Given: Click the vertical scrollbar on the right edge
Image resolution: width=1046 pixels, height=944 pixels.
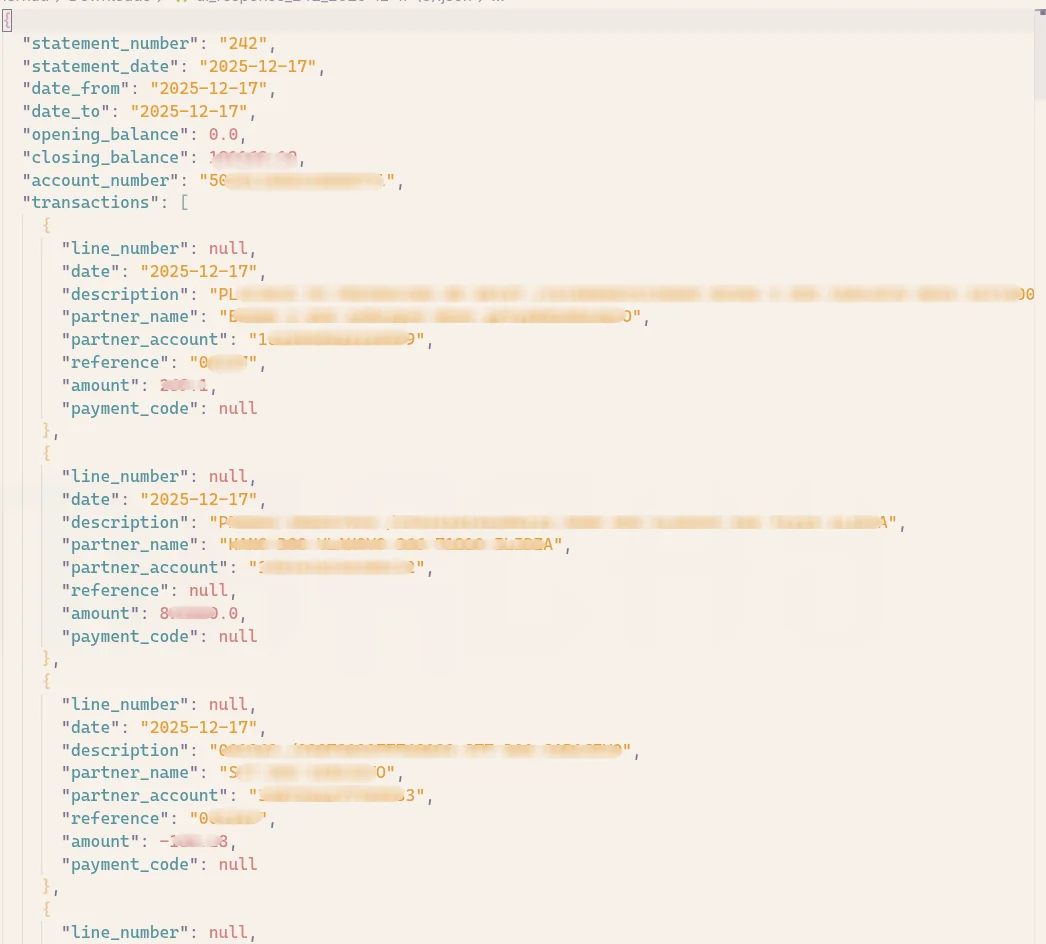Looking at the screenshot, I should point(1042,400).
